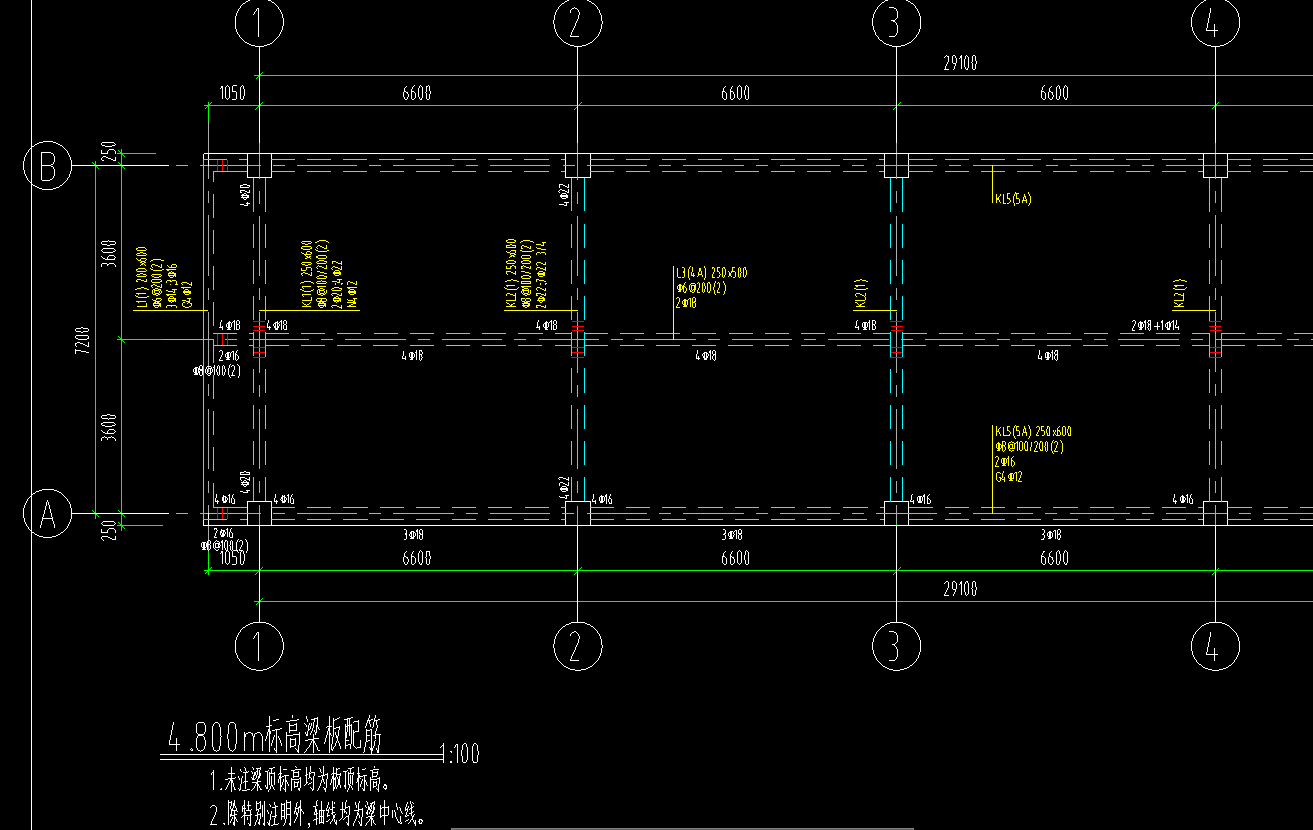Click the 250 dimension text below axis A

click(x=109, y=530)
